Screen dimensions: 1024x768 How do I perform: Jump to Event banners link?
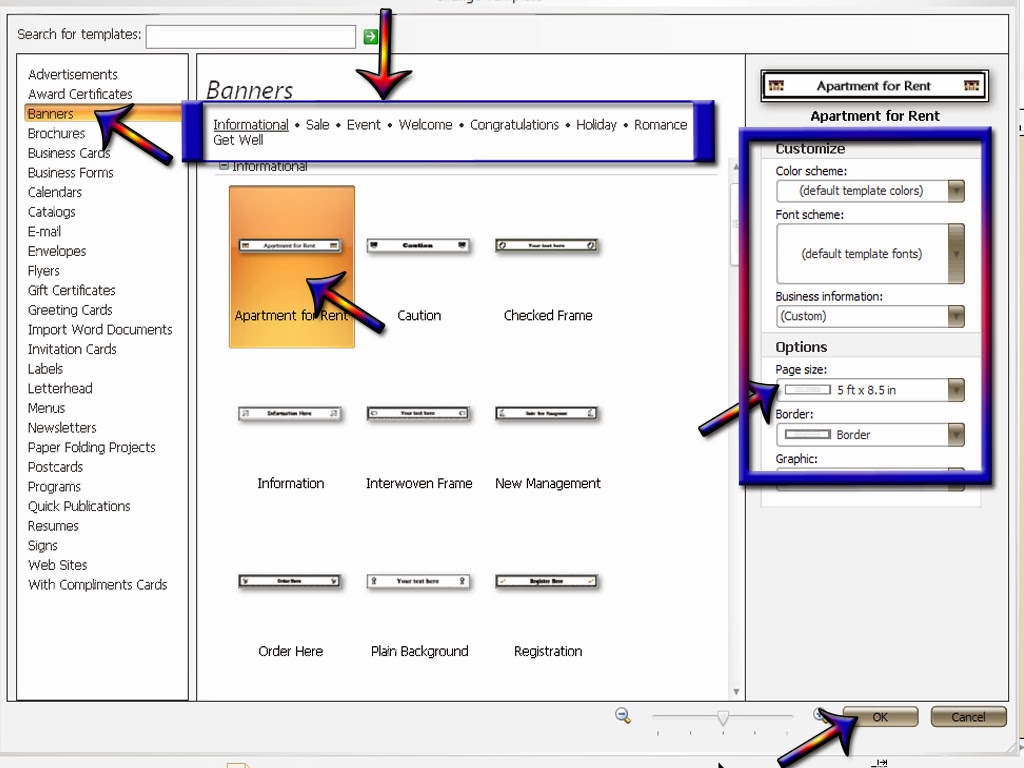click(363, 124)
